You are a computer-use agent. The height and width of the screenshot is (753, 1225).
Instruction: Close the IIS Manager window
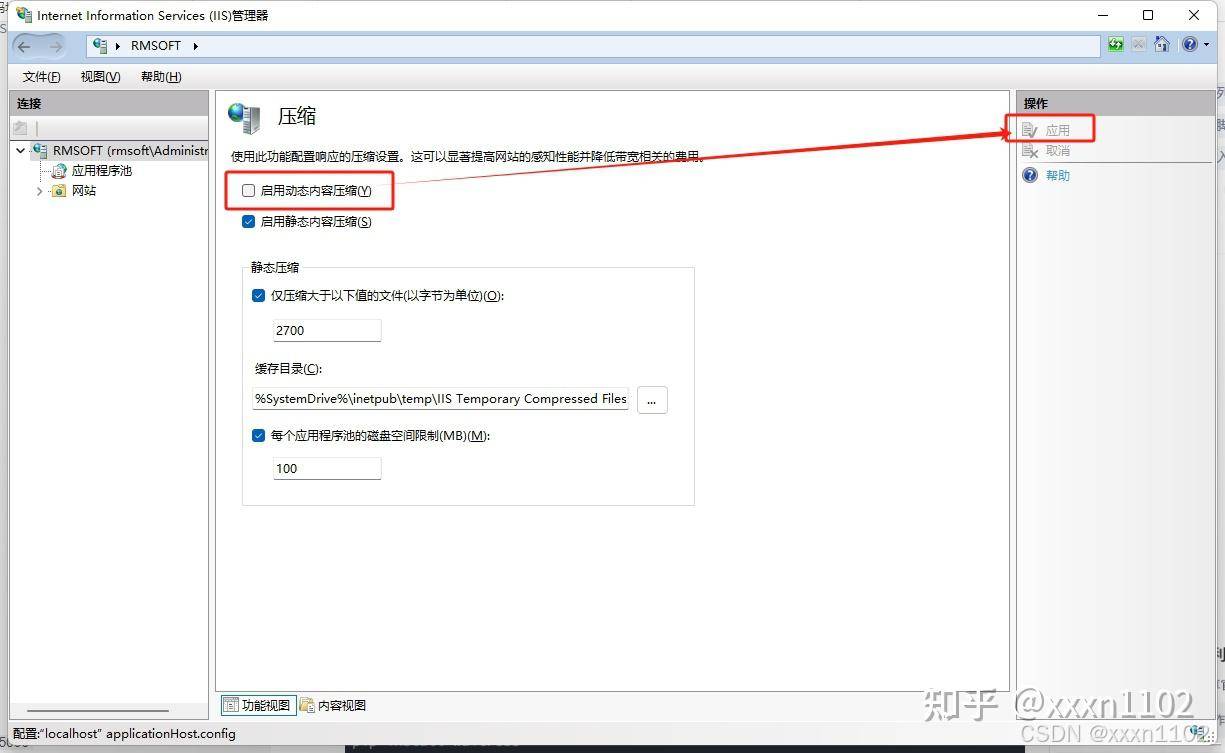click(1194, 15)
